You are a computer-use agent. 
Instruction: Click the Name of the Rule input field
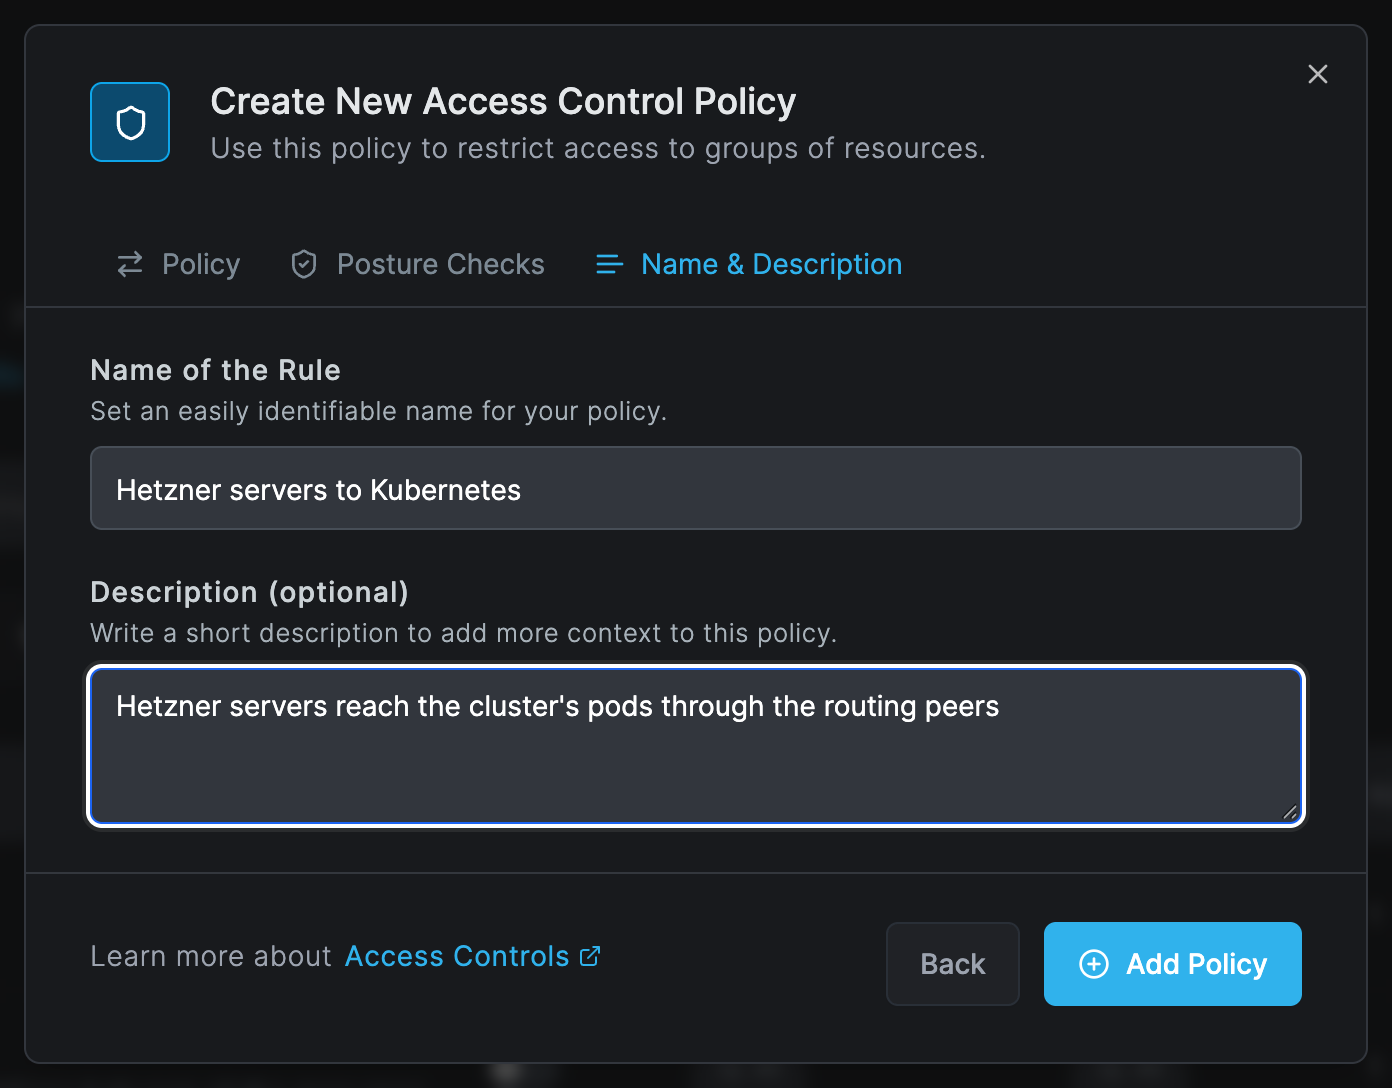696,488
